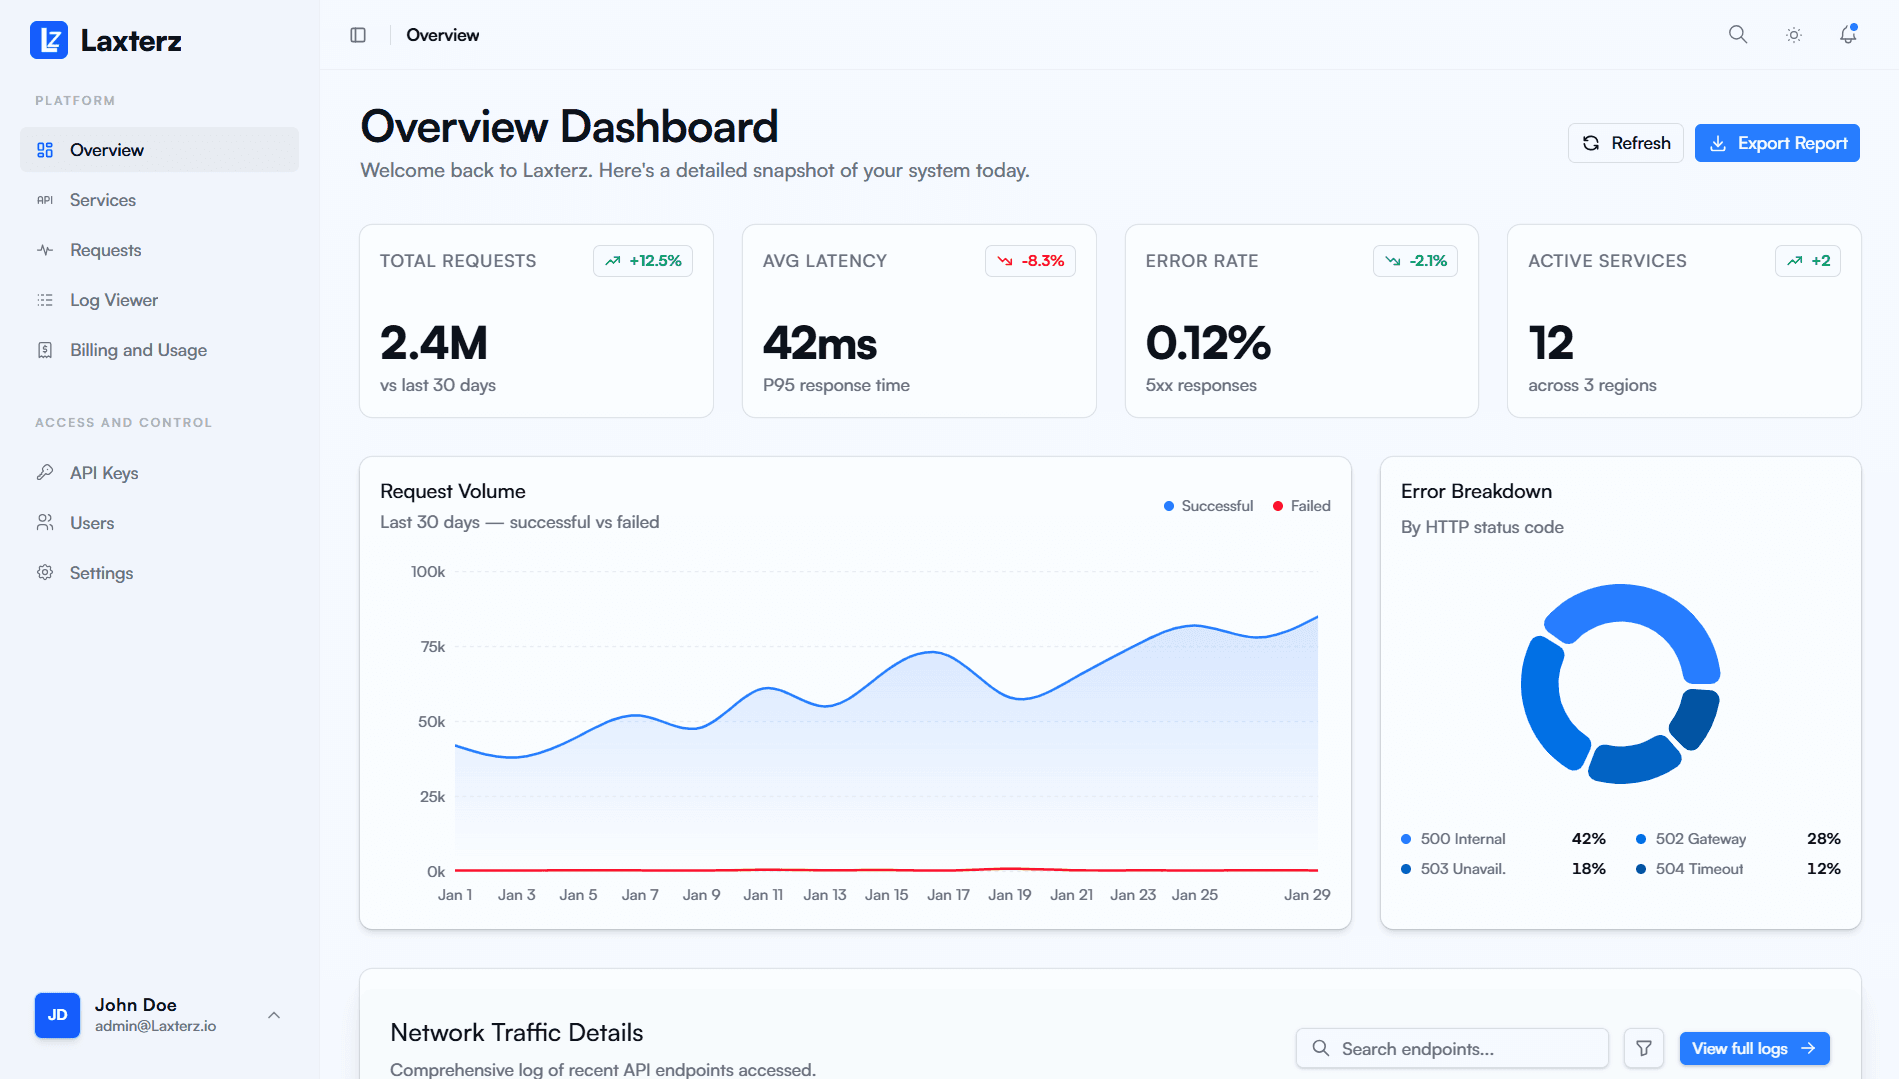
Task: Open search with the magnifier icon
Action: pyautogui.click(x=1738, y=35)
